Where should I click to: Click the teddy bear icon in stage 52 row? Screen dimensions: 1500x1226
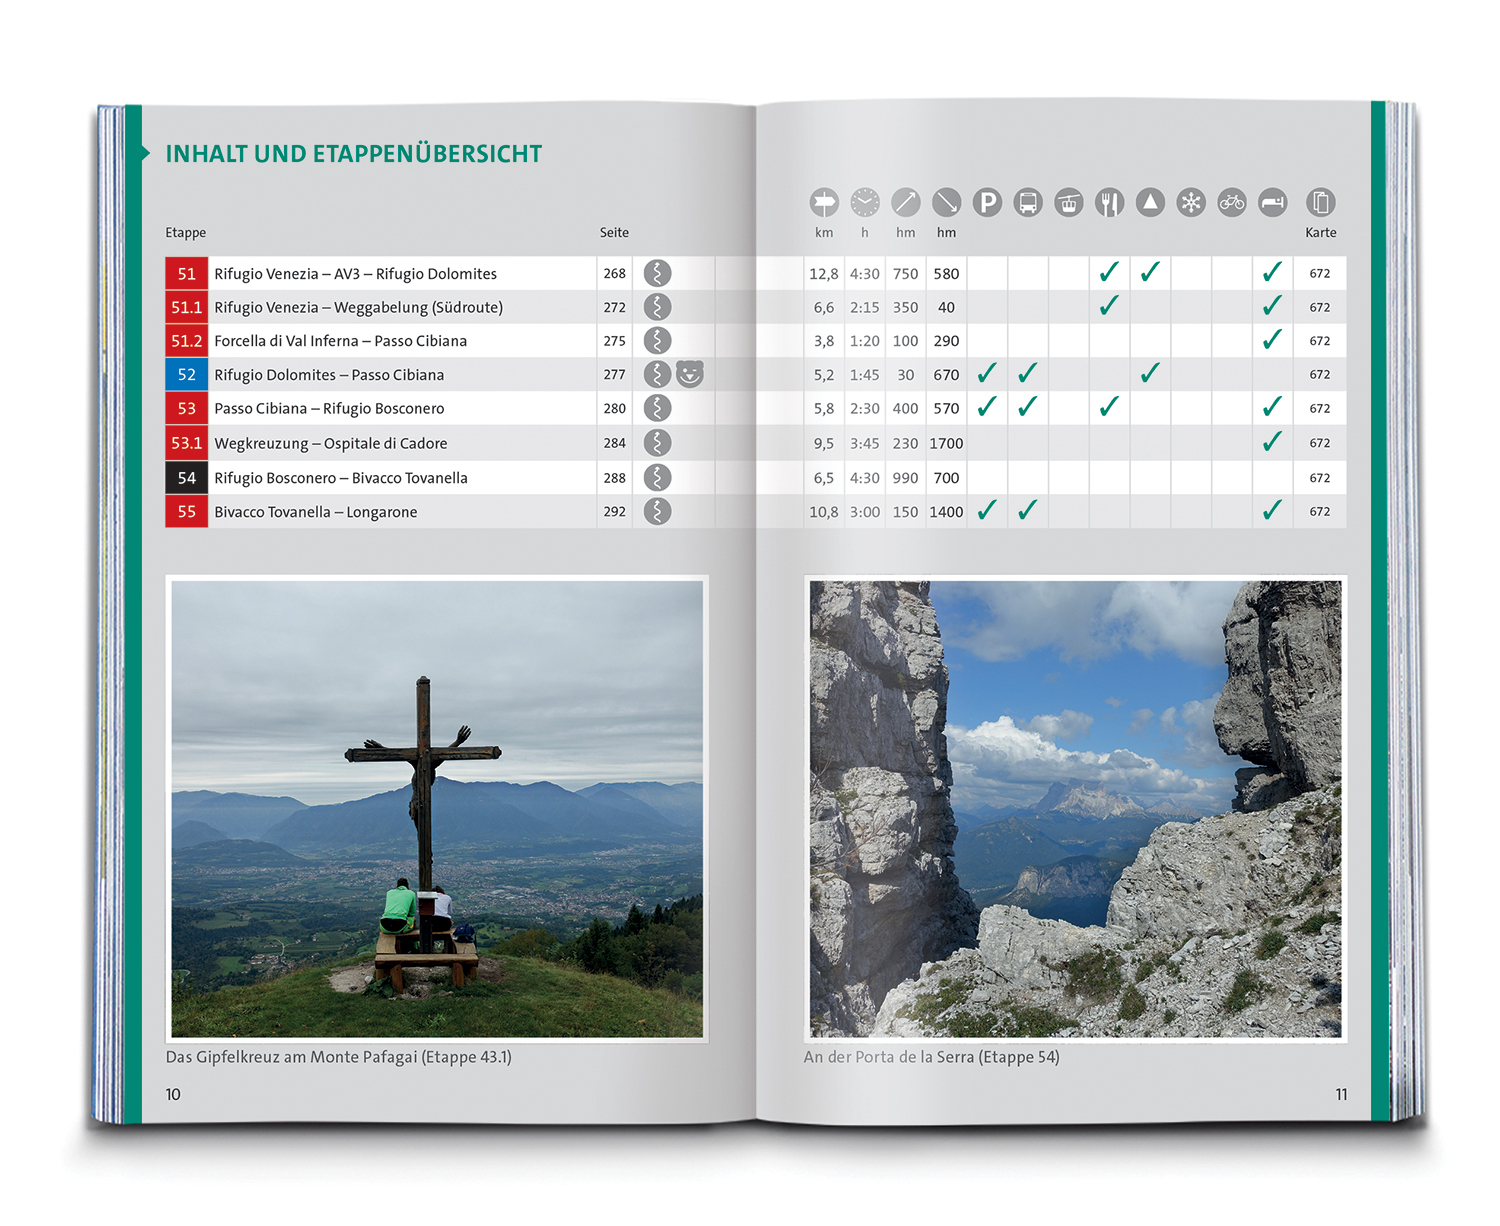pos(690,374)
